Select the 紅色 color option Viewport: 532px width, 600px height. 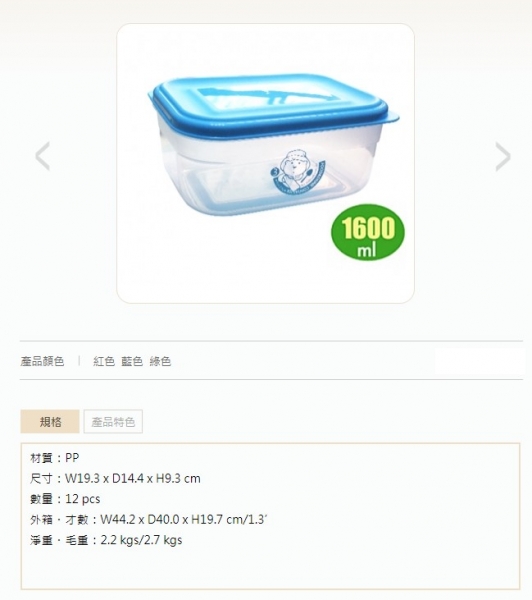[104, 361]
